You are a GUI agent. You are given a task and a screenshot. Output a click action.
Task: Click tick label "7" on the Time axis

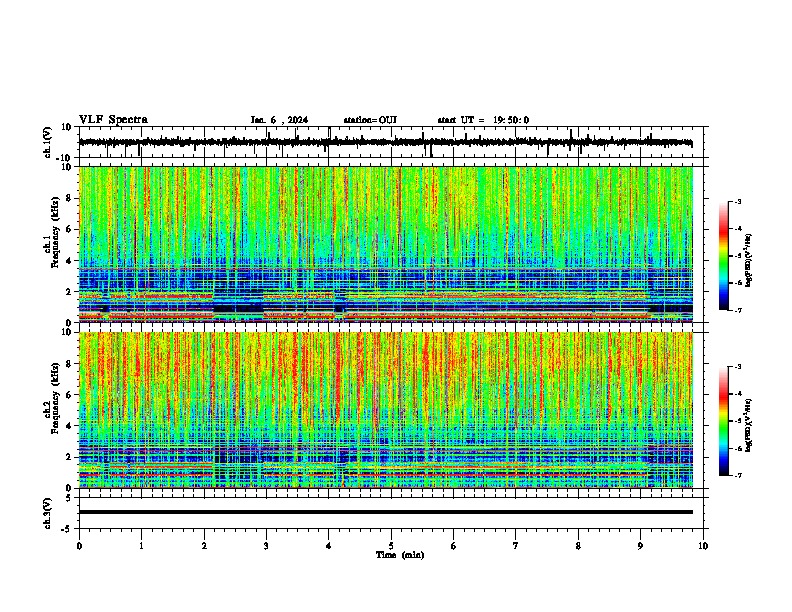pyautogui.click(x=516, y=546)
